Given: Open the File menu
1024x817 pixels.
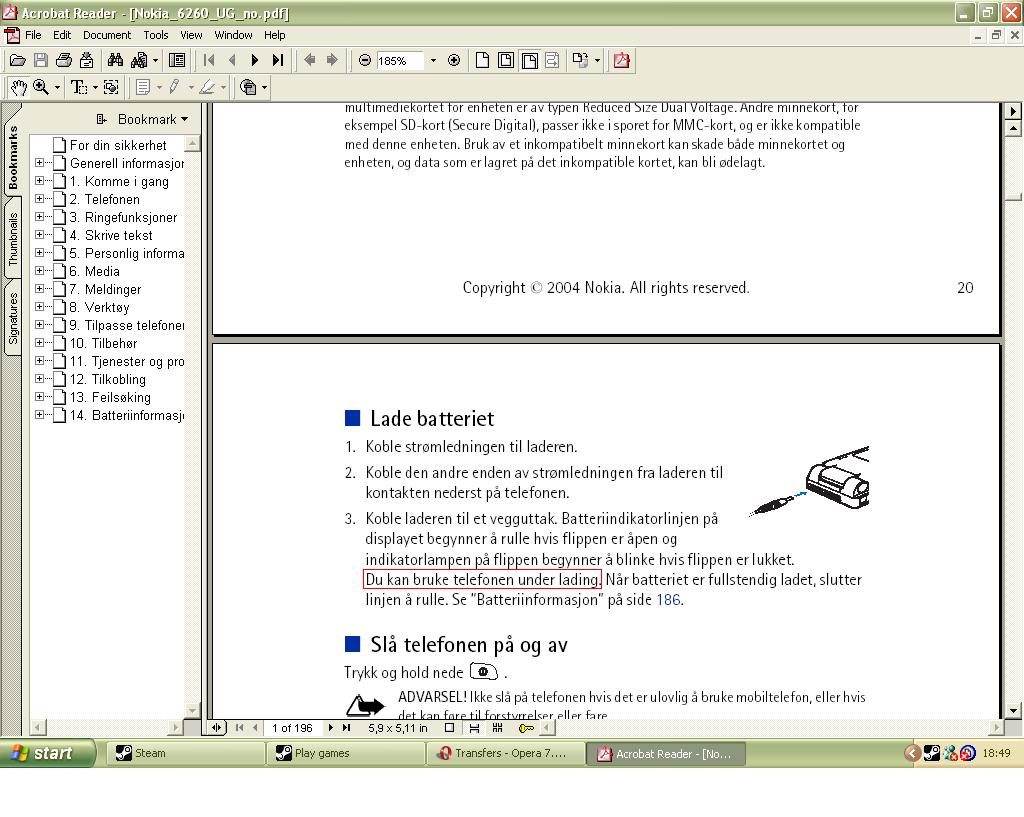Looking at the screenshot, I should coord(33,35).
